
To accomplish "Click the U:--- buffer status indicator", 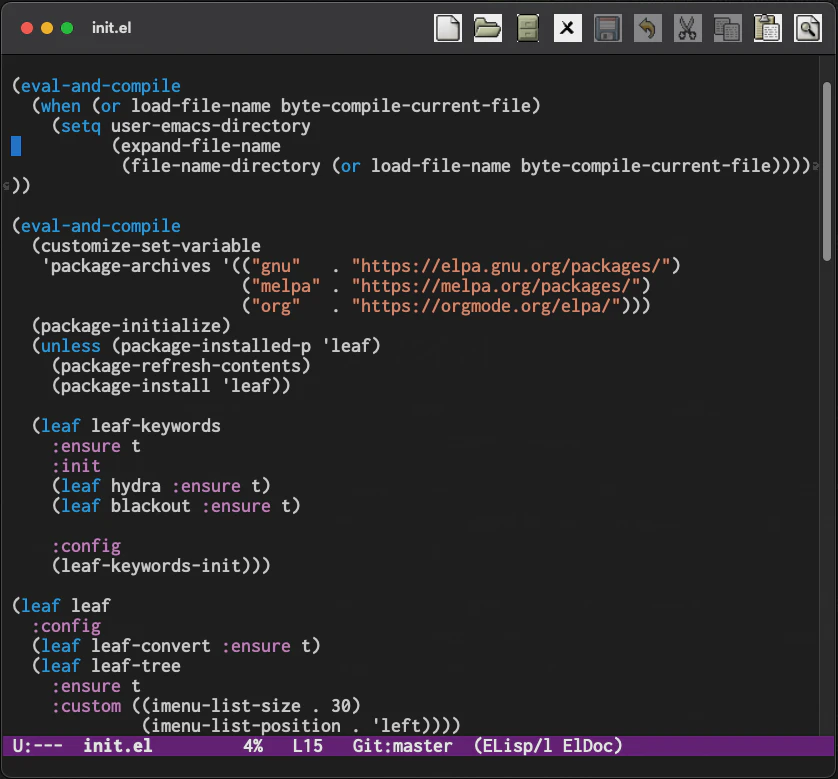I will pyautogui.click(x=37, y=745).
